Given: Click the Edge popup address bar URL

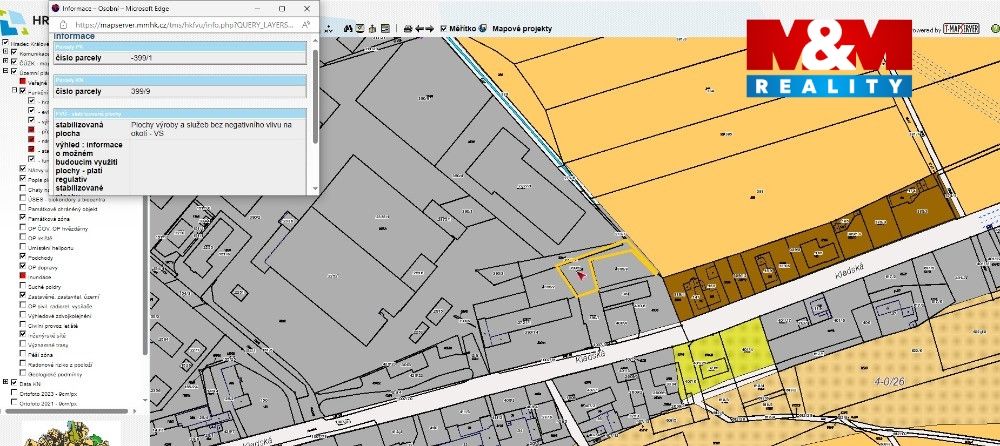Looking at the screenshot, I should coord(185,24).
